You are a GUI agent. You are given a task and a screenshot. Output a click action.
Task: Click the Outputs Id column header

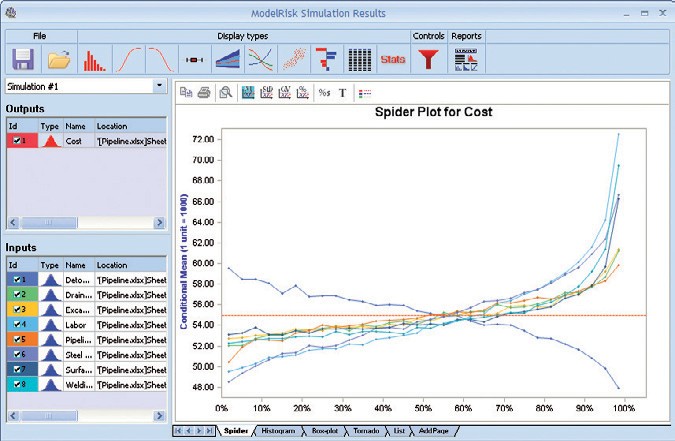point(22,126)
